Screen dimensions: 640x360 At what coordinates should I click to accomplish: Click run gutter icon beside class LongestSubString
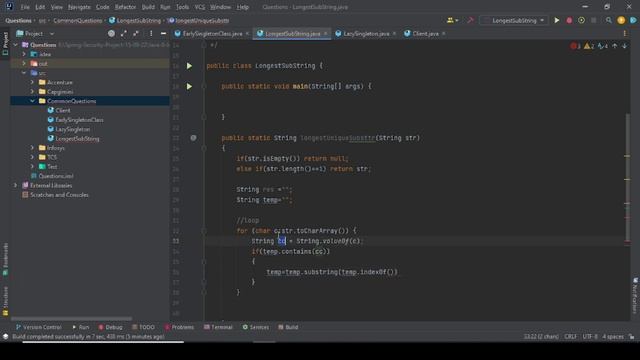(x=189, y=66)
